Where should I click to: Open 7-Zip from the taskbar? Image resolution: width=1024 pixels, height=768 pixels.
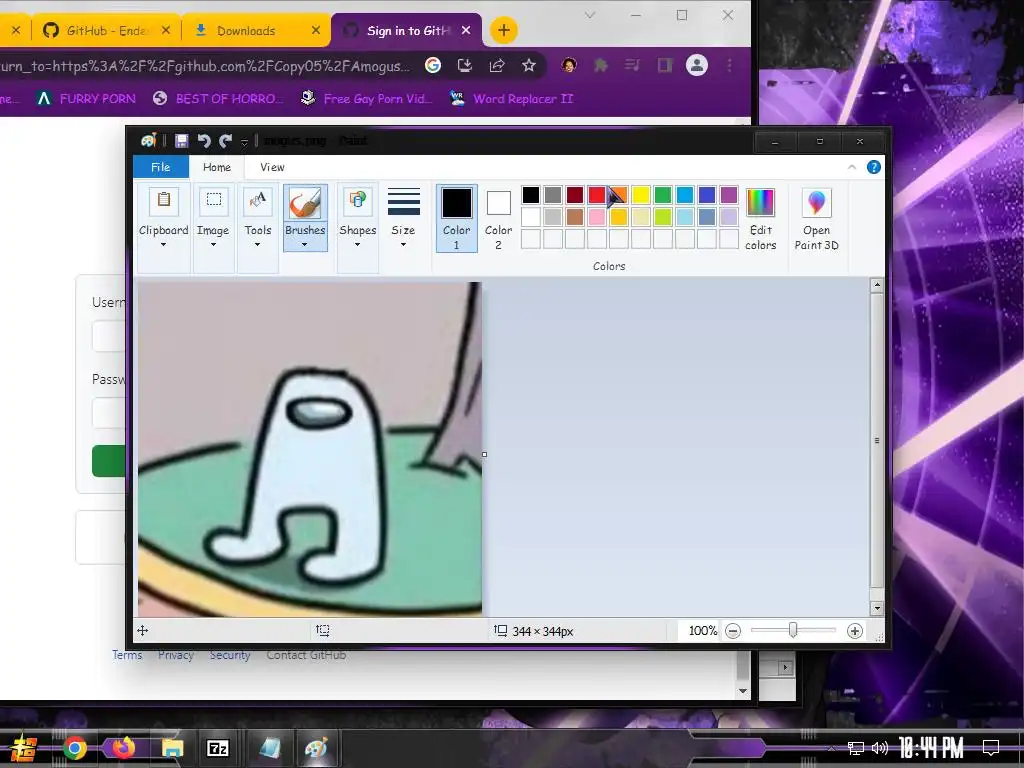[x=217, y=748]
